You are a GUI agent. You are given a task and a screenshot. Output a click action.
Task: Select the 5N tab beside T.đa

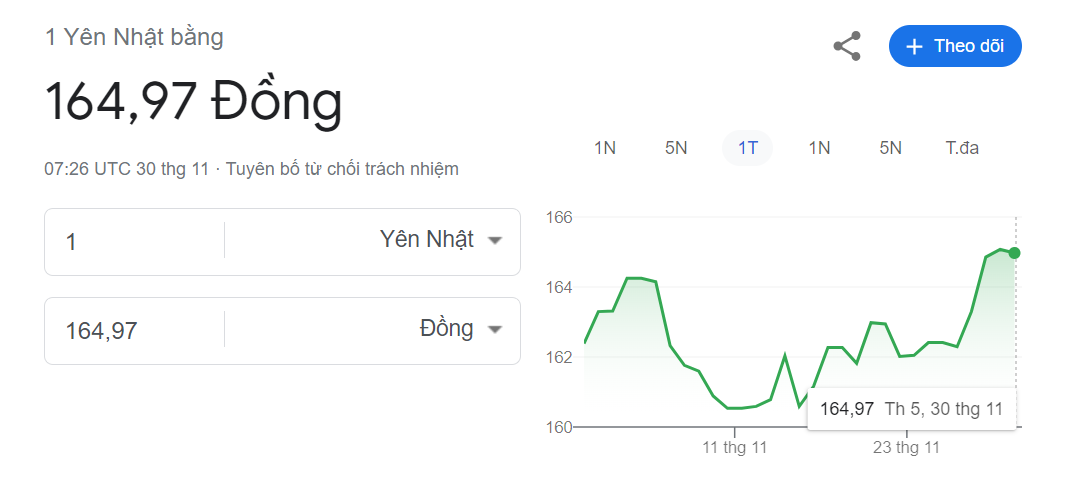pyautogui.click(x=891, y=148)
